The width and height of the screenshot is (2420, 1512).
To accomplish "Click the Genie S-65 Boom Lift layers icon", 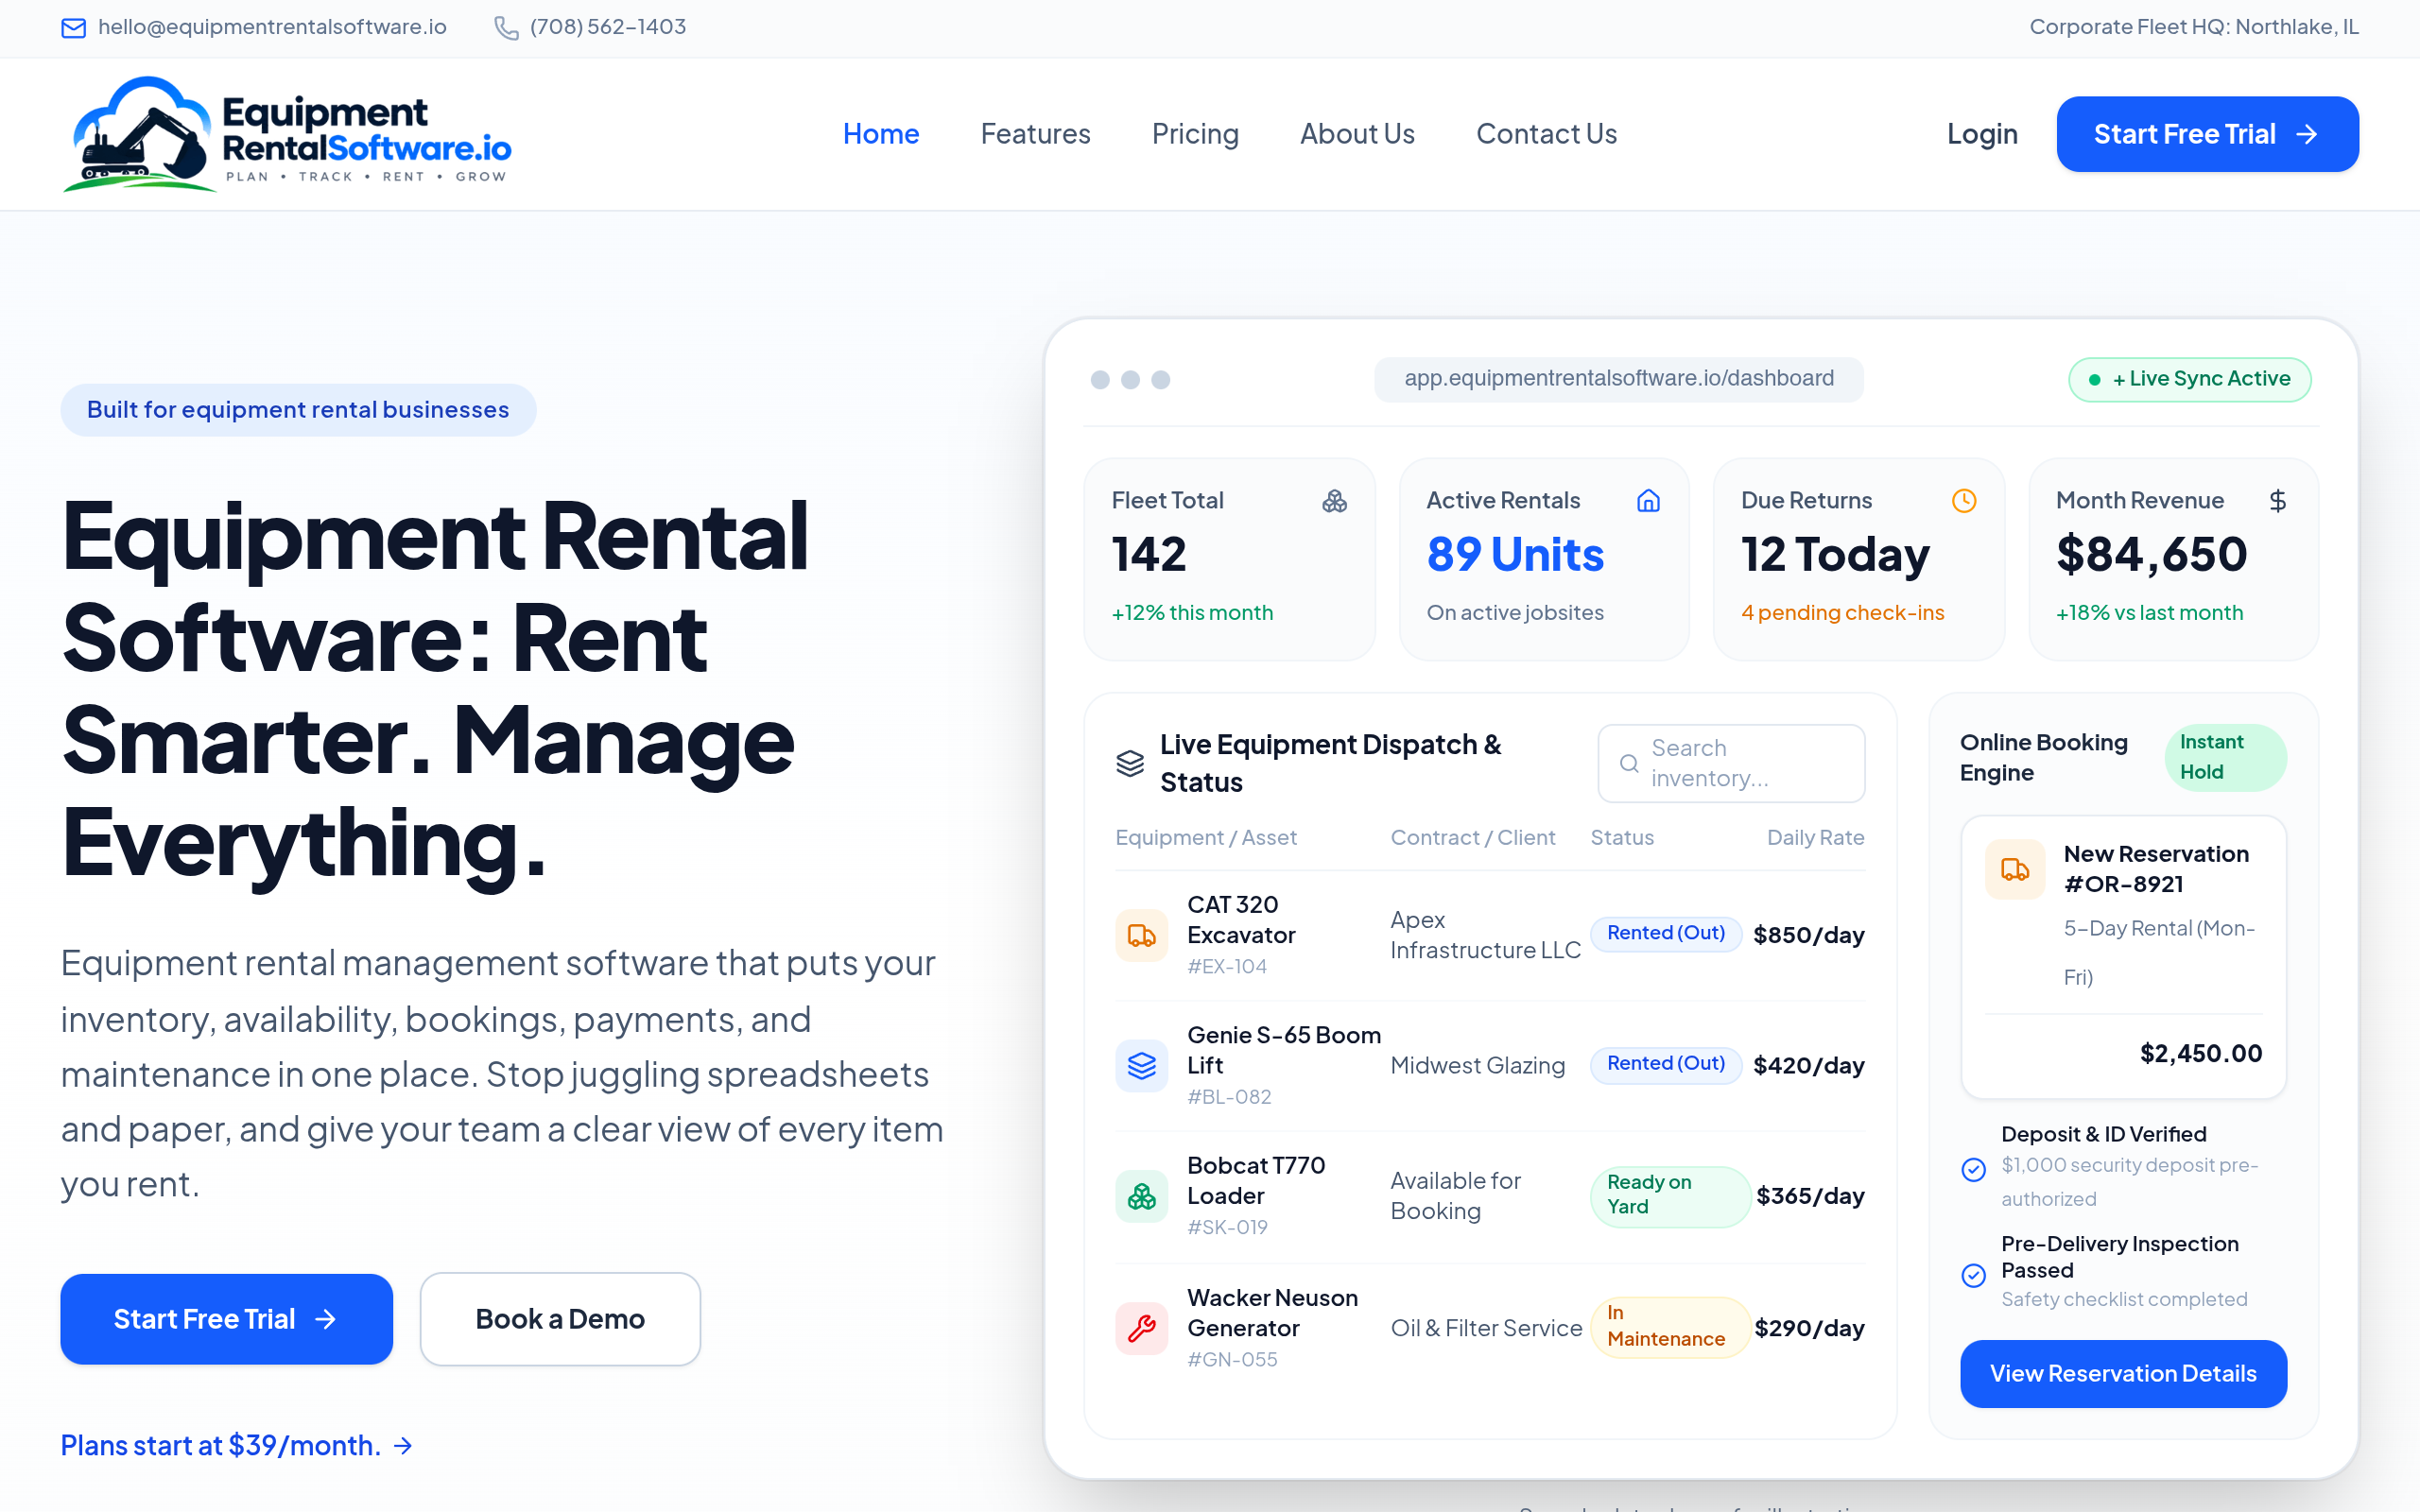I will click(x=1142, y=1066).
